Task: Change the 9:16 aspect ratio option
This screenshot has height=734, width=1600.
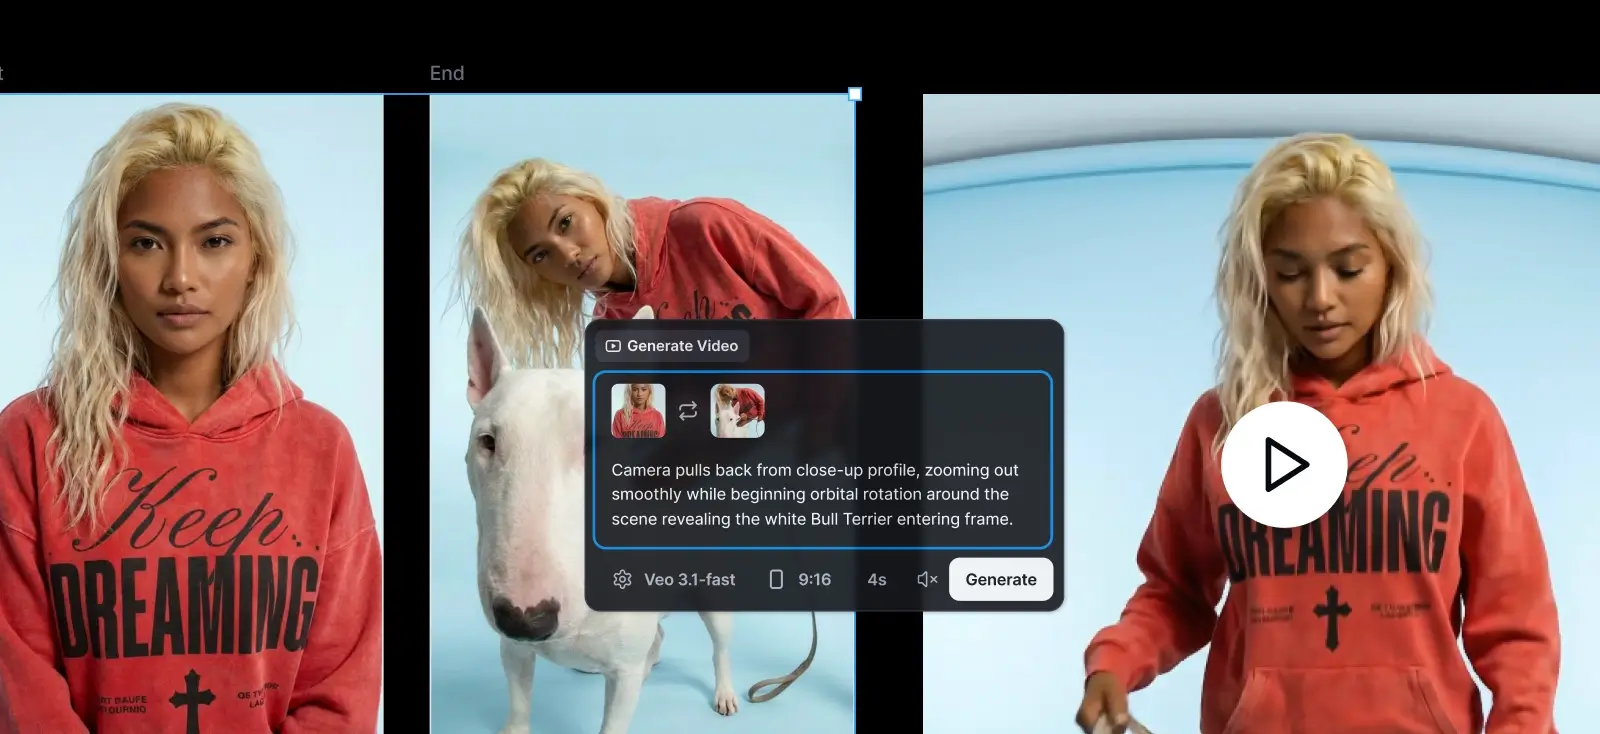Action: tap(814, 580)
